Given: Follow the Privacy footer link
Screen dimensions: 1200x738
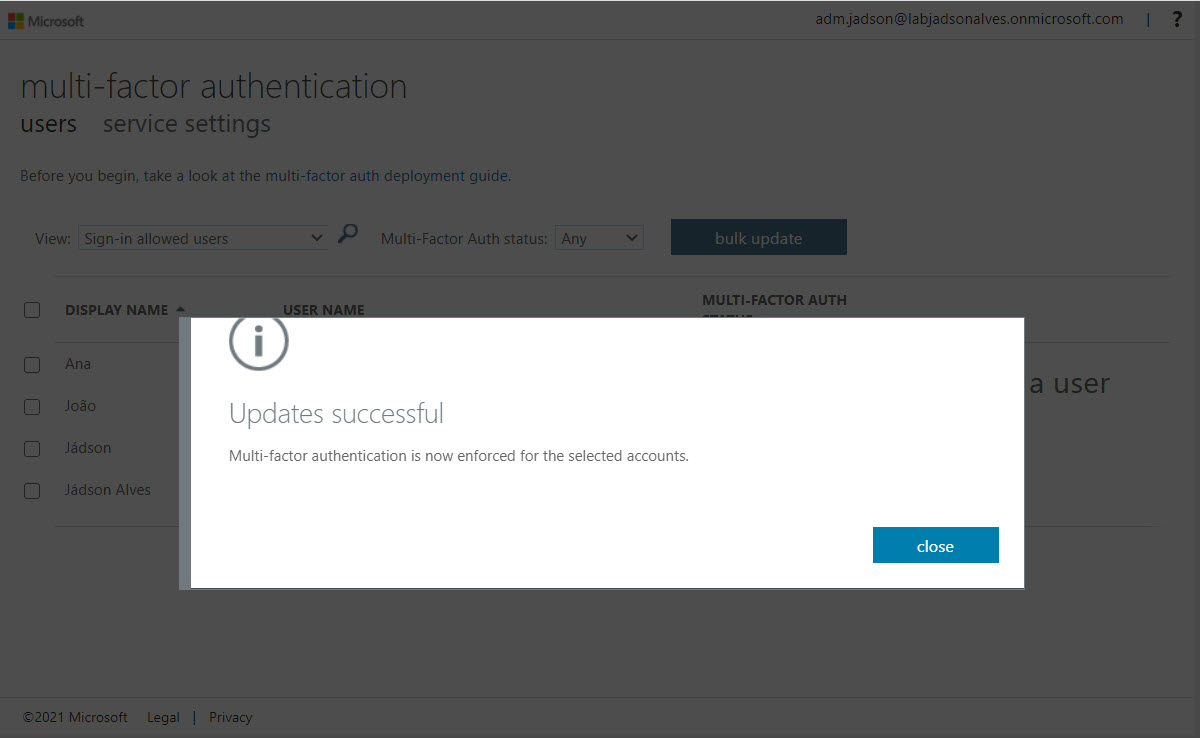Looking at the screenshot, I should pyautogui.click(x=230, y=717).
